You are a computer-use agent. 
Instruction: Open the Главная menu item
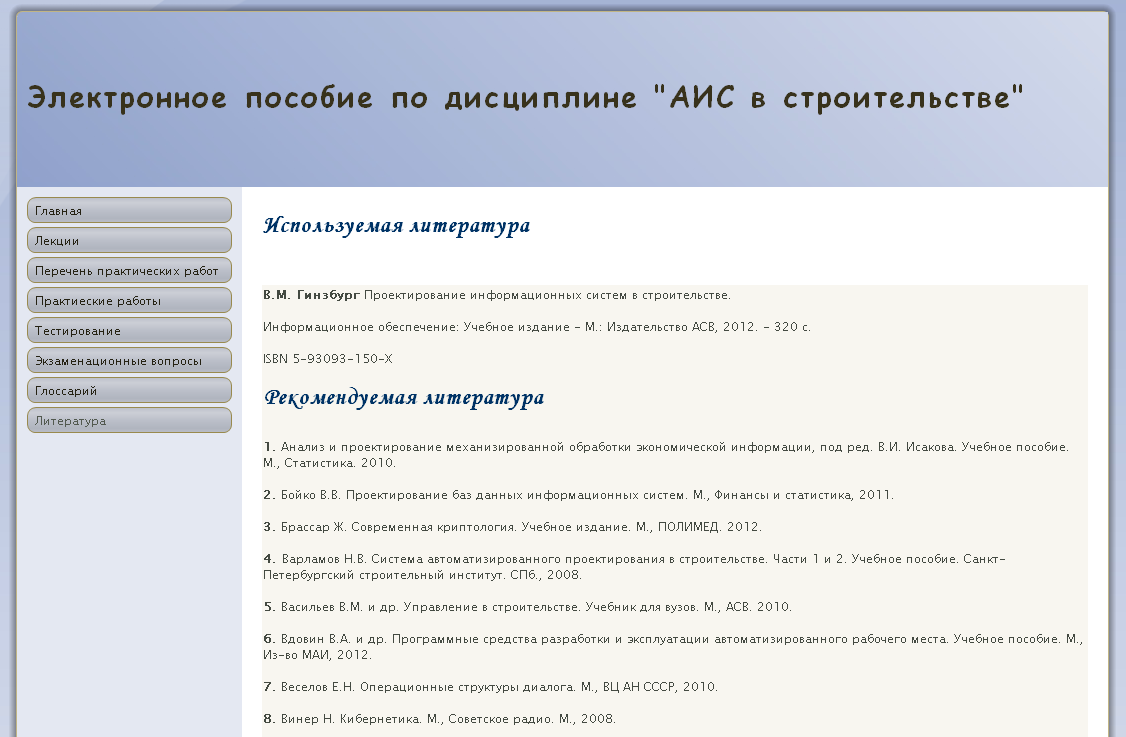coord(129,210)
